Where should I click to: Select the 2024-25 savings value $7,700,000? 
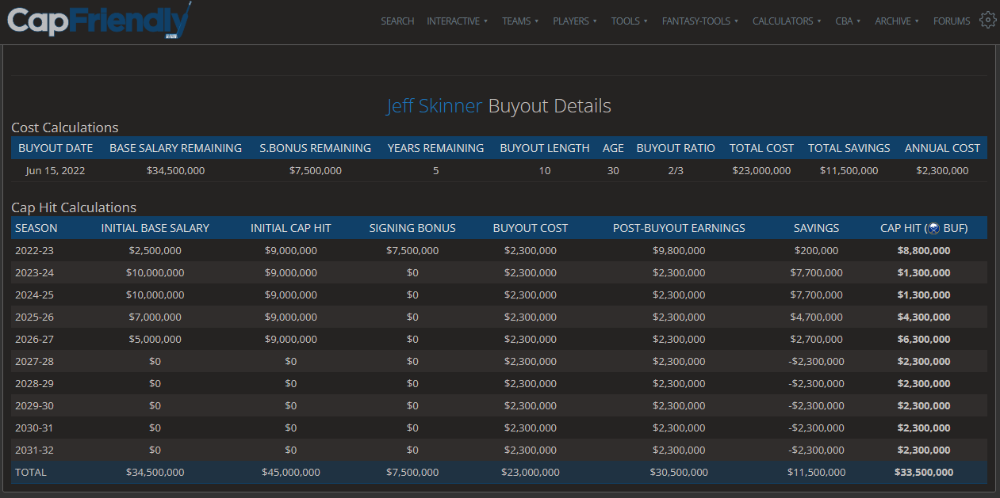pos(816,295)
